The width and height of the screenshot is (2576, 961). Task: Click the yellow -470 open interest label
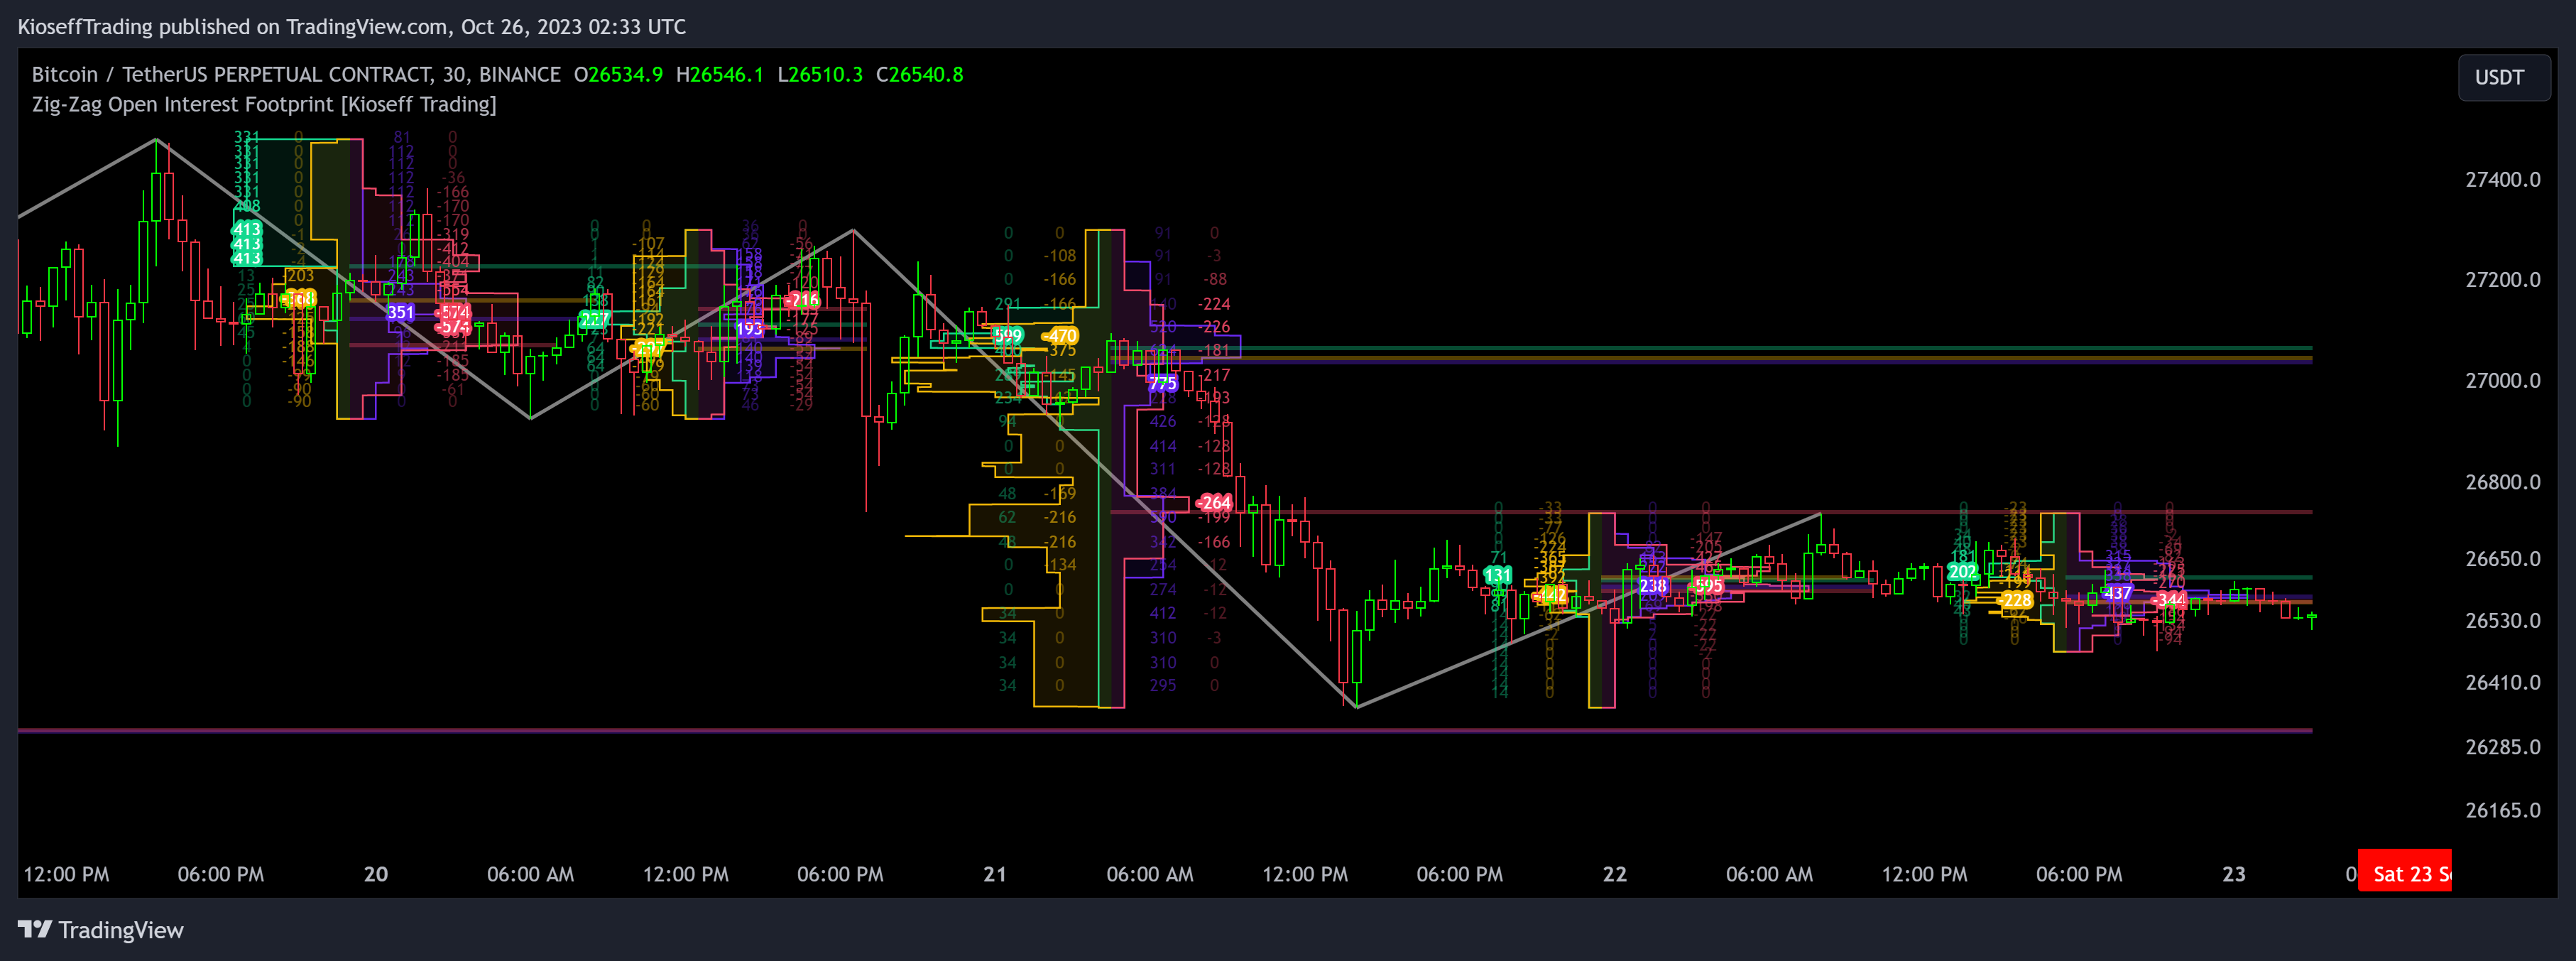click(x=1060, y=337)
